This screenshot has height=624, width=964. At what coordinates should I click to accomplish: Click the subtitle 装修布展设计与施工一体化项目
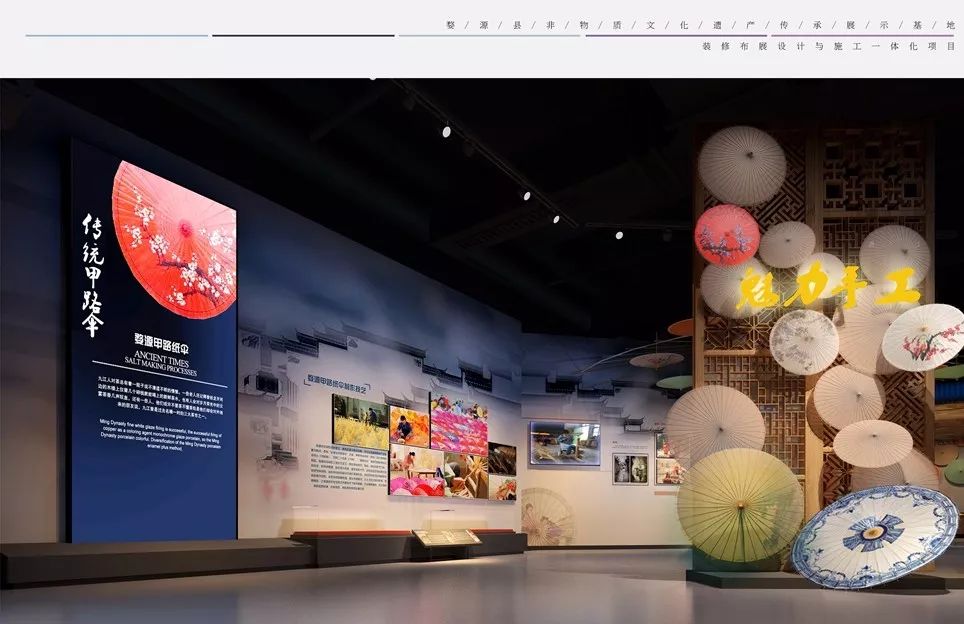829,46
